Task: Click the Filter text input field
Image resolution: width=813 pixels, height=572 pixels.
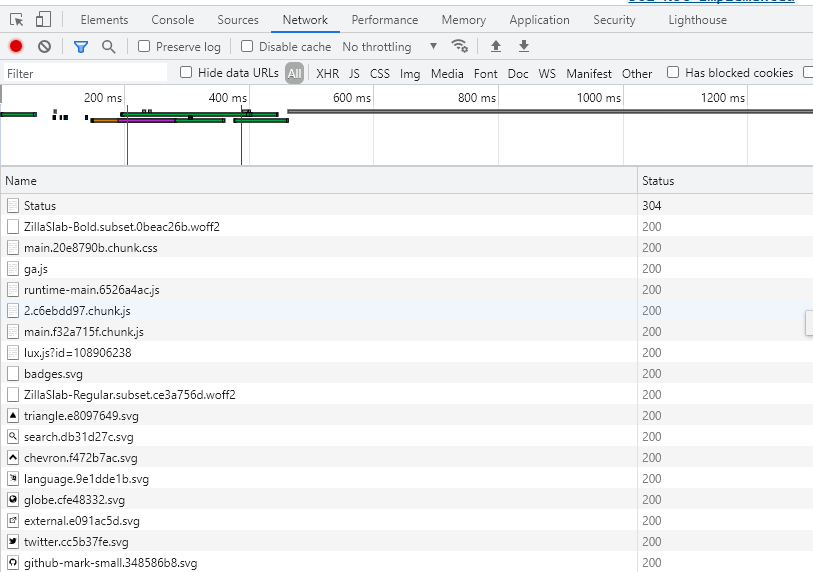Action: click(86, 73)
